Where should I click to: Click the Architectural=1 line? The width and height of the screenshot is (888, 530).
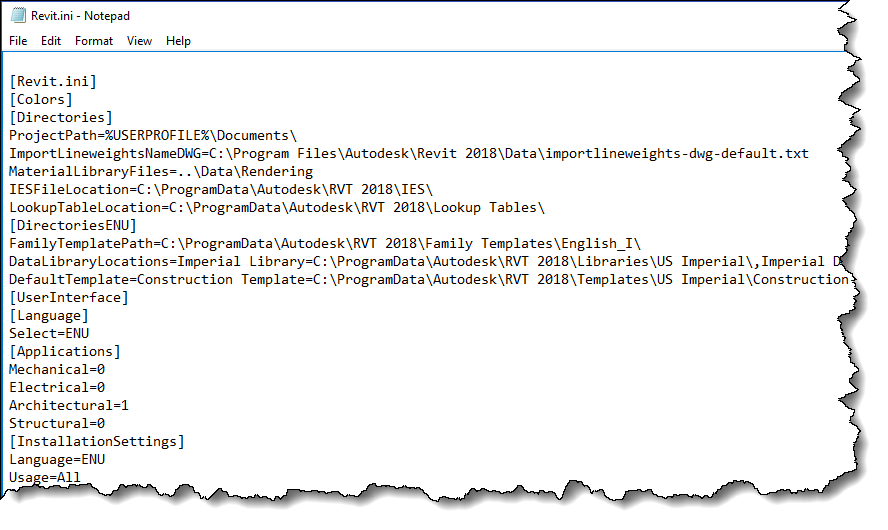pos(69,406)
